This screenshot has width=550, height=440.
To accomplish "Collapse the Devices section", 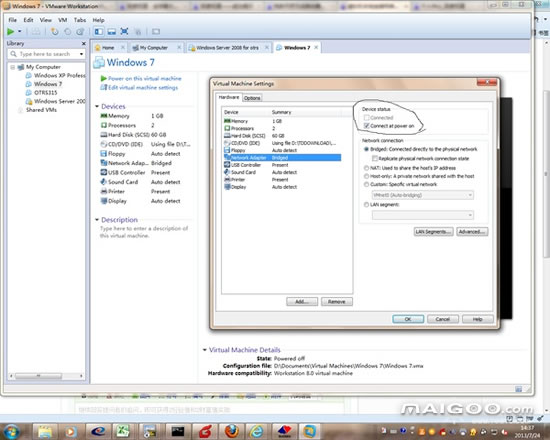I will pyautogui.click(x=97, y=106).
